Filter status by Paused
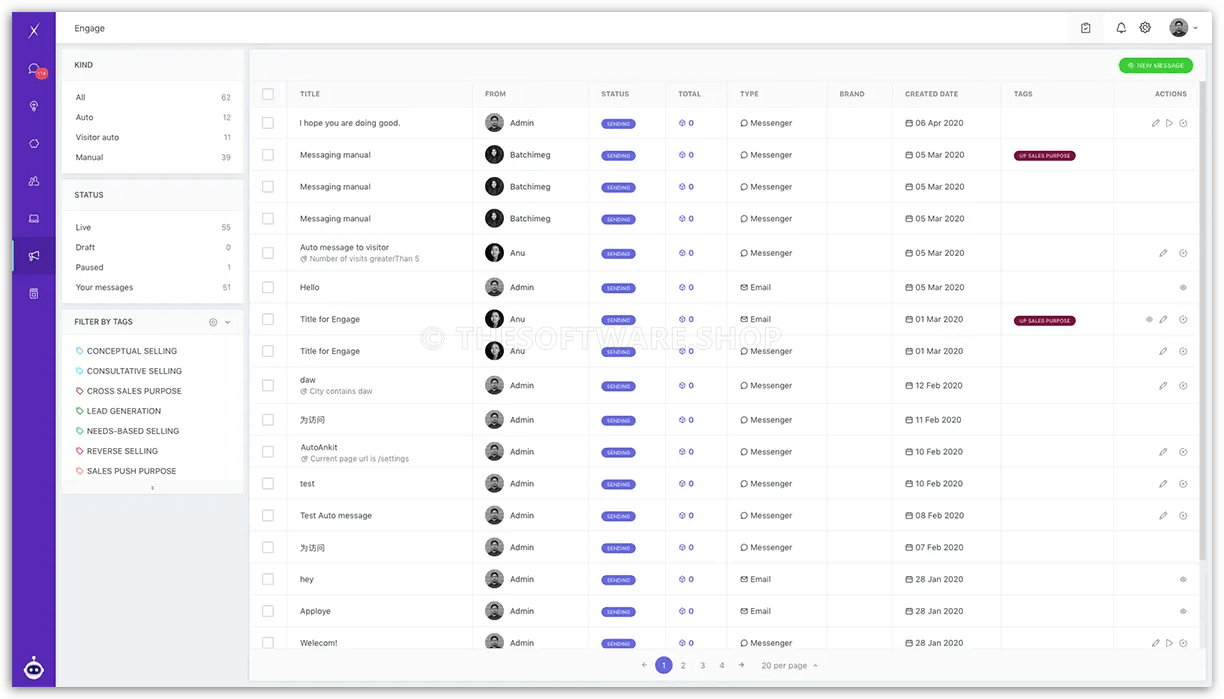The image size is (1224, 699). [153, 267]
